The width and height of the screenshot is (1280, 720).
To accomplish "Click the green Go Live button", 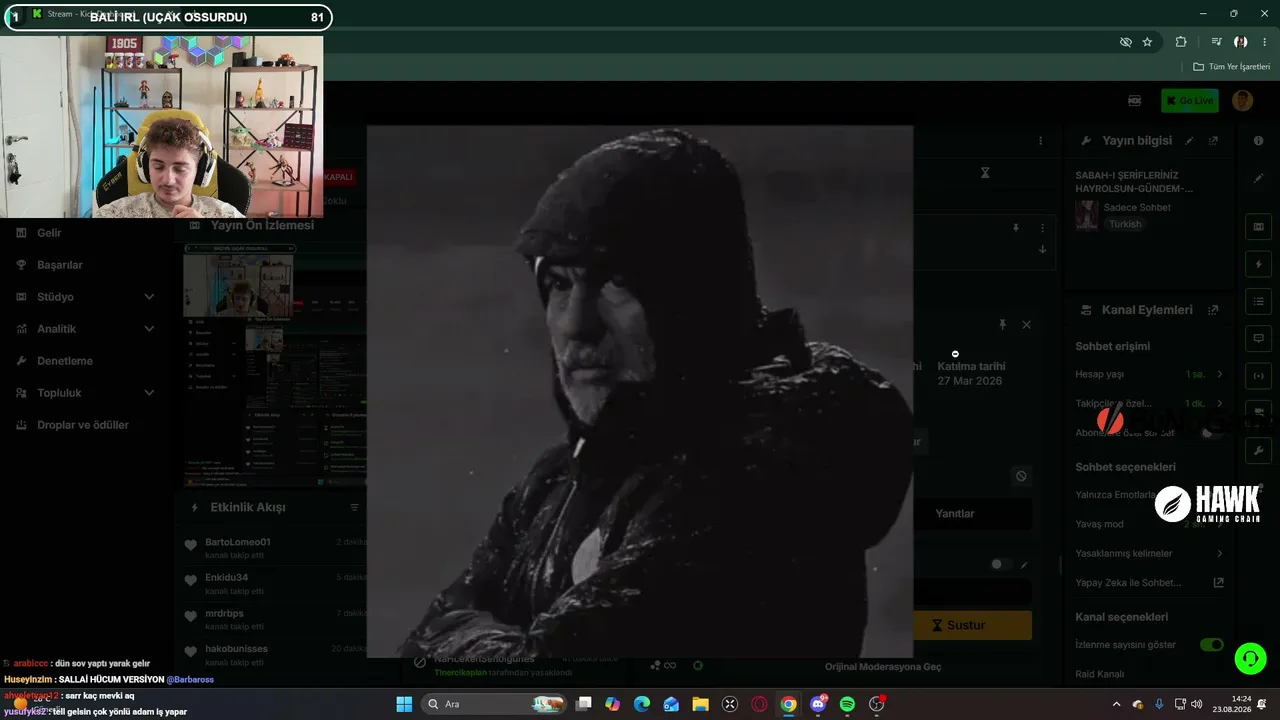I will click(x=1189, y=100).
